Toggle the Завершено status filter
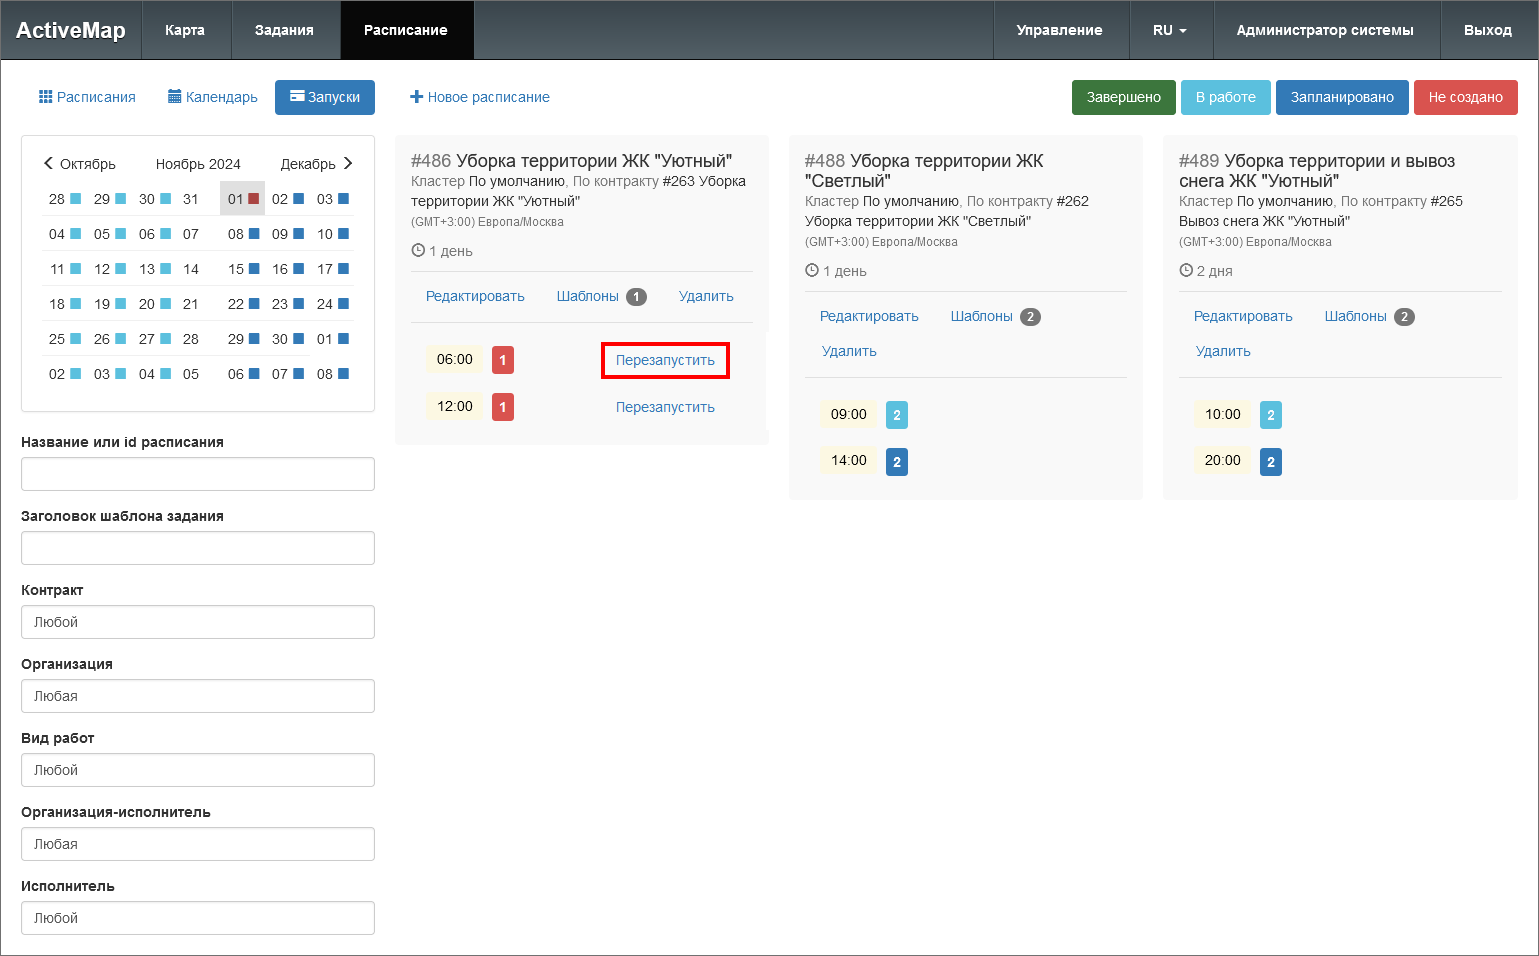The height and width of the screenshot is (956, 1539). click(x=1123, y=97)
